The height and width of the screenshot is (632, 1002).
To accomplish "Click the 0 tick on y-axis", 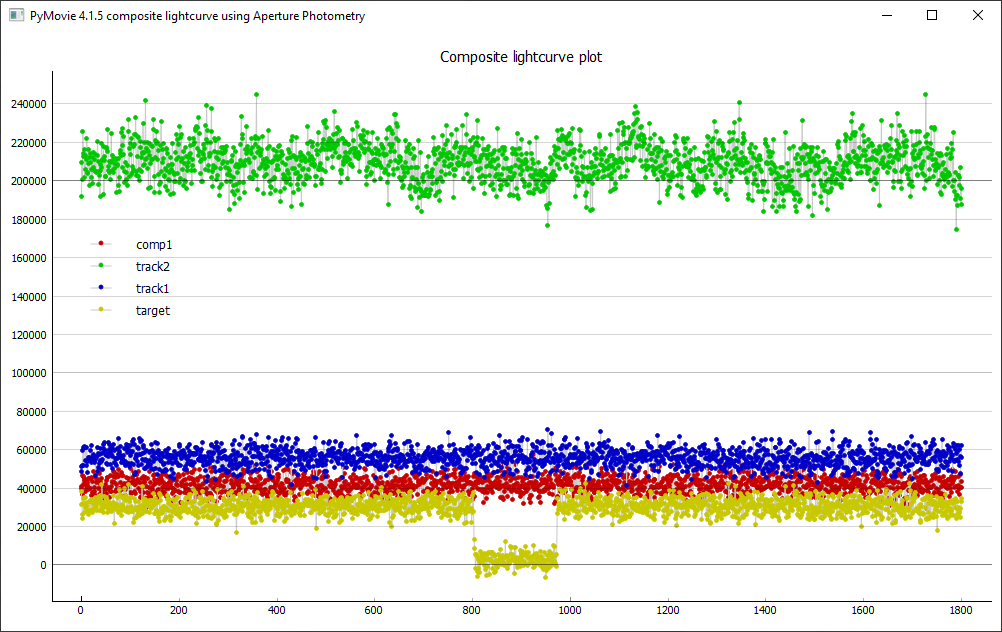I will click(44, 565).
